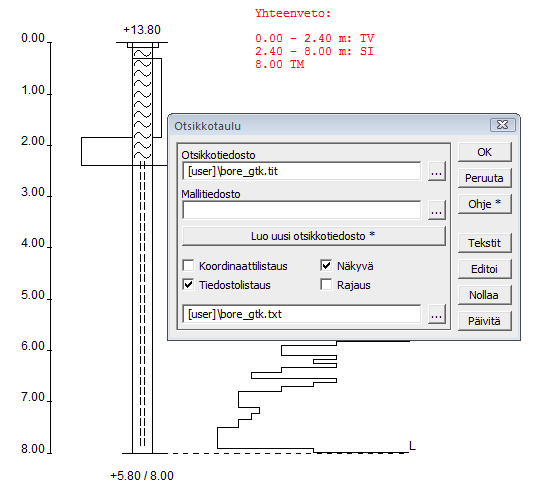Open help via the Ohje * button
The height and width of the screenshot is (485, 536).
click(484, 204)
